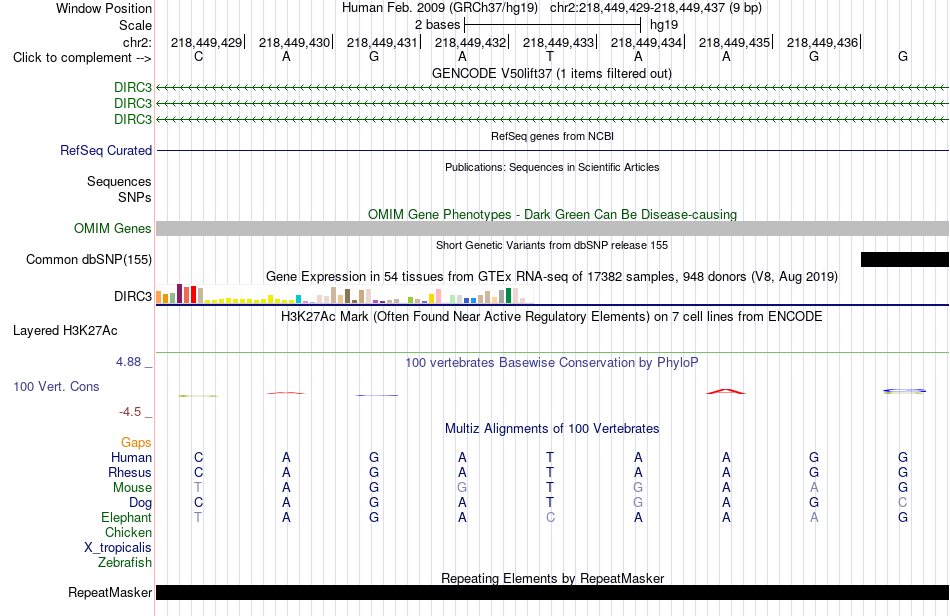Click the tall red PhyloP conservation peak

pos(726,391)
